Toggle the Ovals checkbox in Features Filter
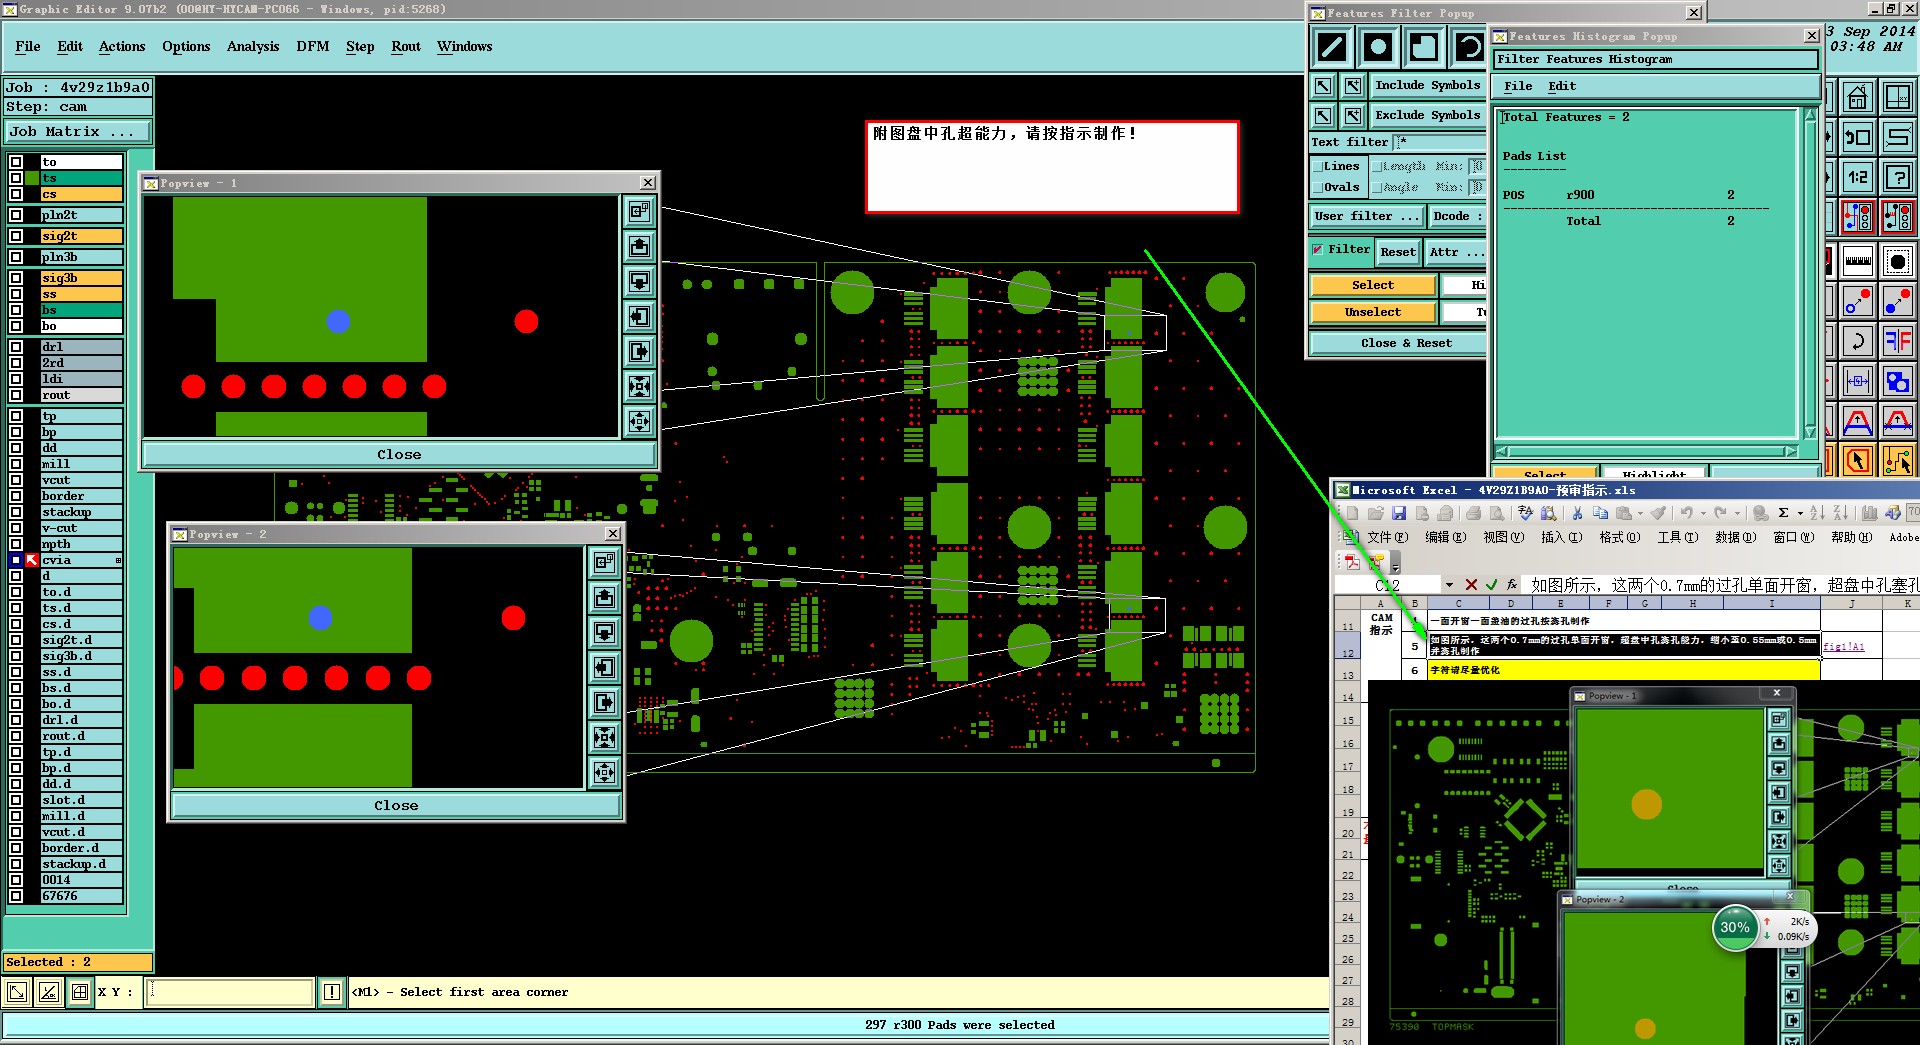The image size is (1920, 1045). click(1318, 187)
